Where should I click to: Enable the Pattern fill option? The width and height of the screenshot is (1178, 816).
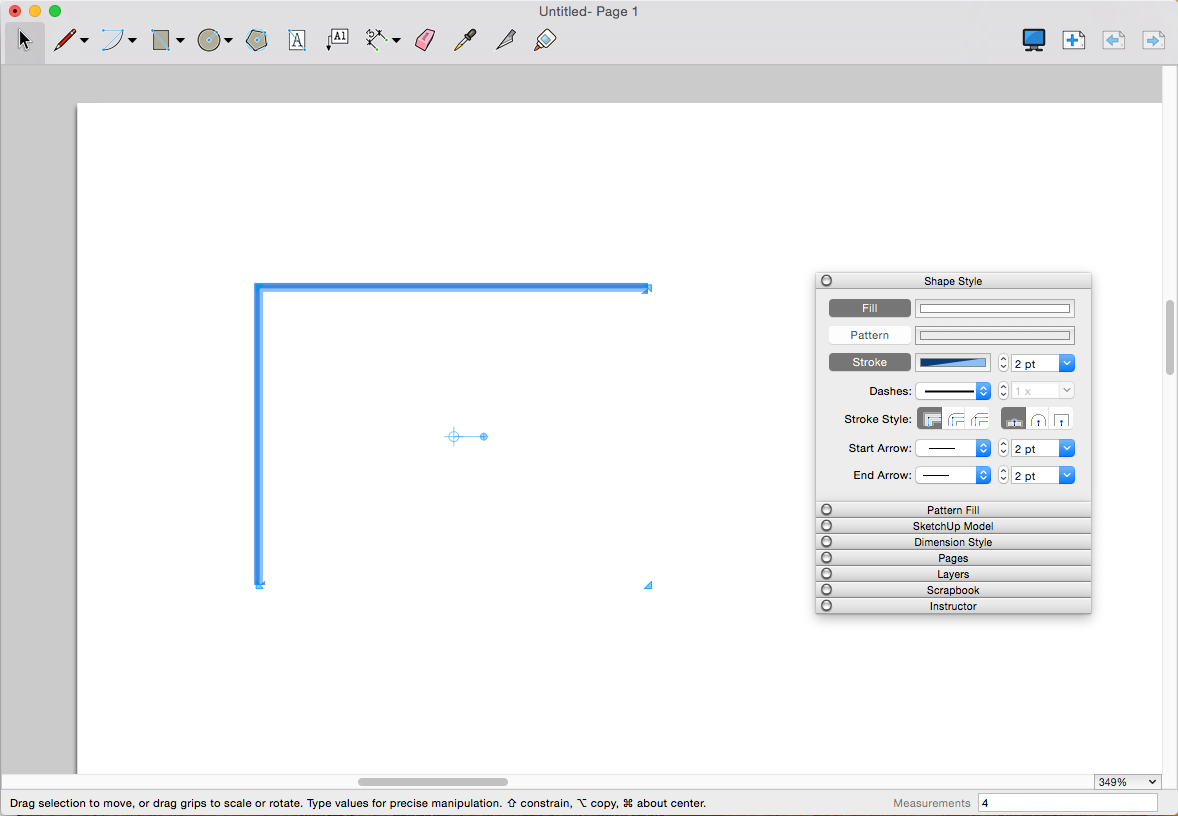(869, 335)
